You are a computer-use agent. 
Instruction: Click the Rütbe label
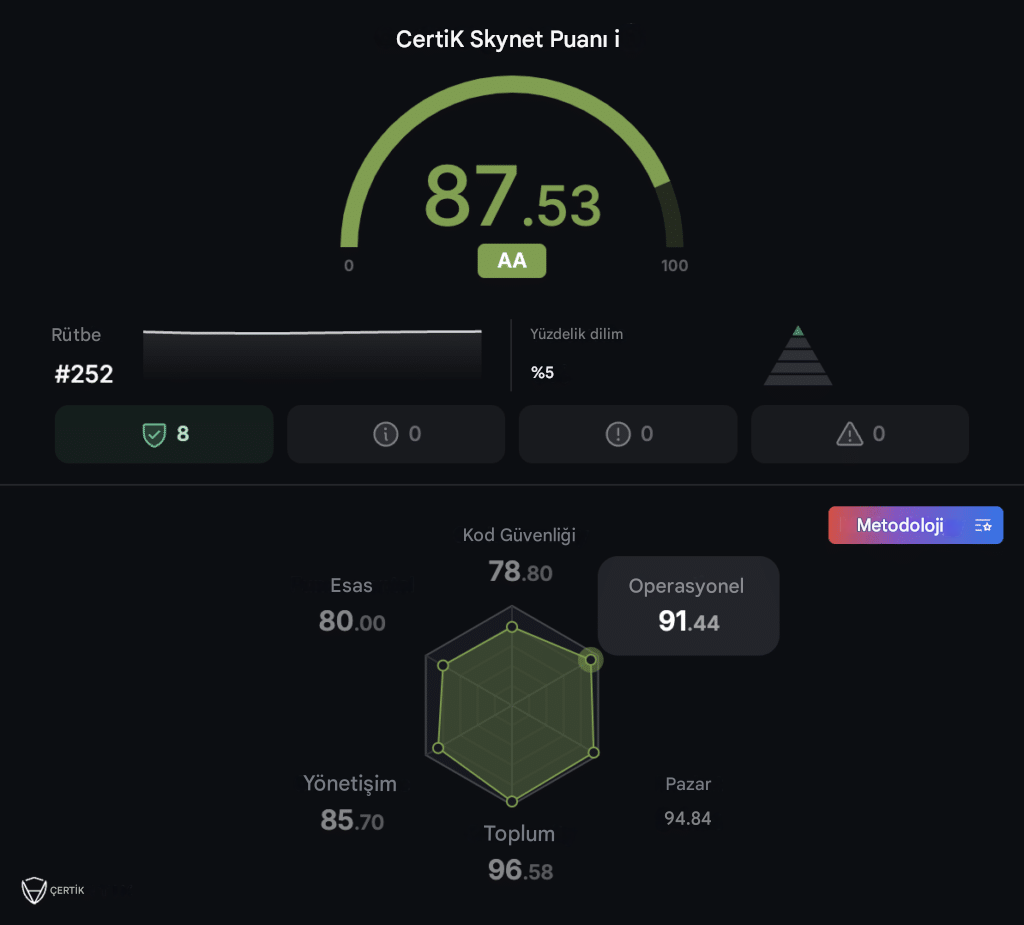[x=76, y=335]
